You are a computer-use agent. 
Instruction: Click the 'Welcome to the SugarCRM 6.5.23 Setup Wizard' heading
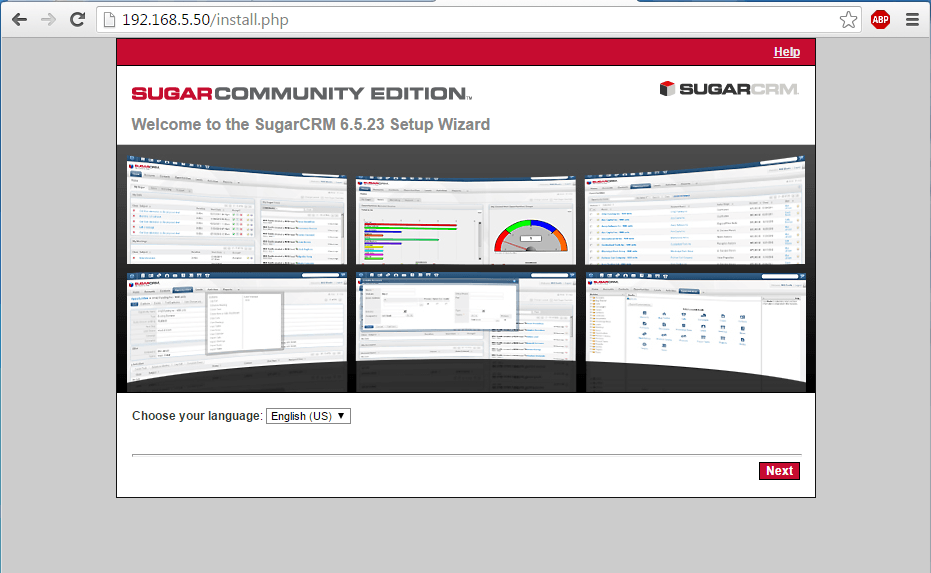tap(311, 125)
